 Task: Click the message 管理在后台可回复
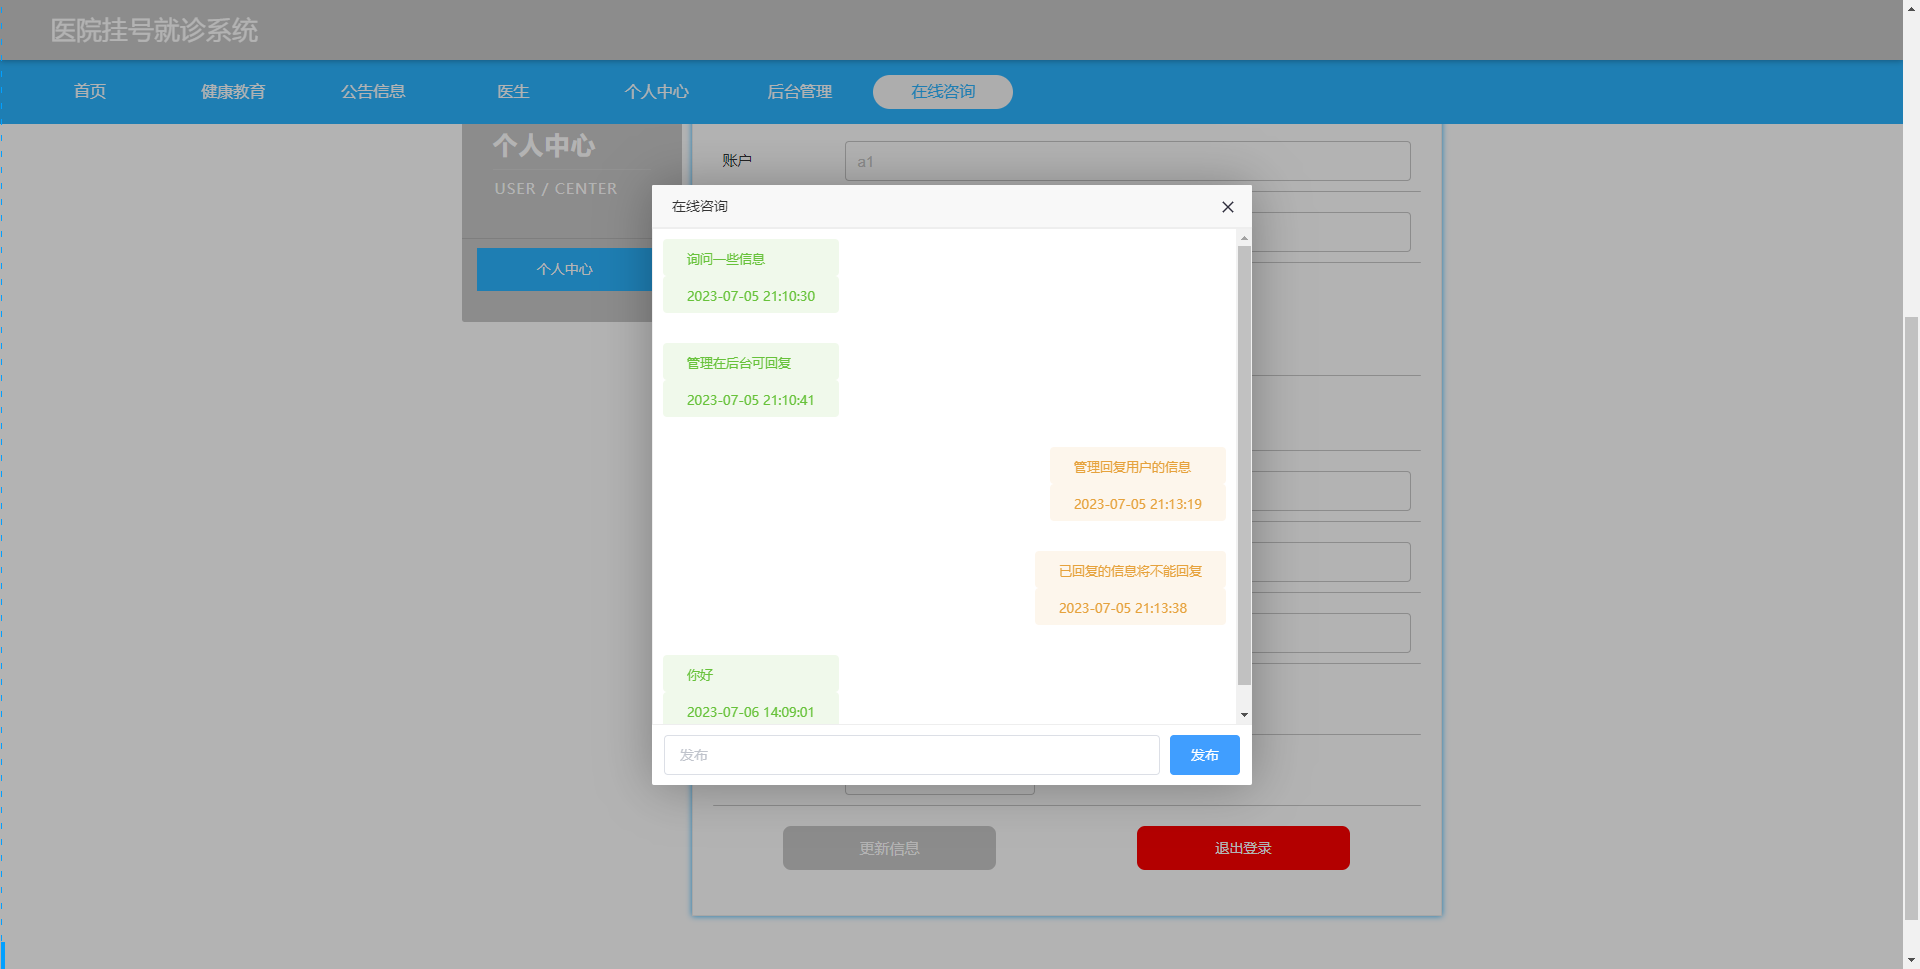(738, 363)
